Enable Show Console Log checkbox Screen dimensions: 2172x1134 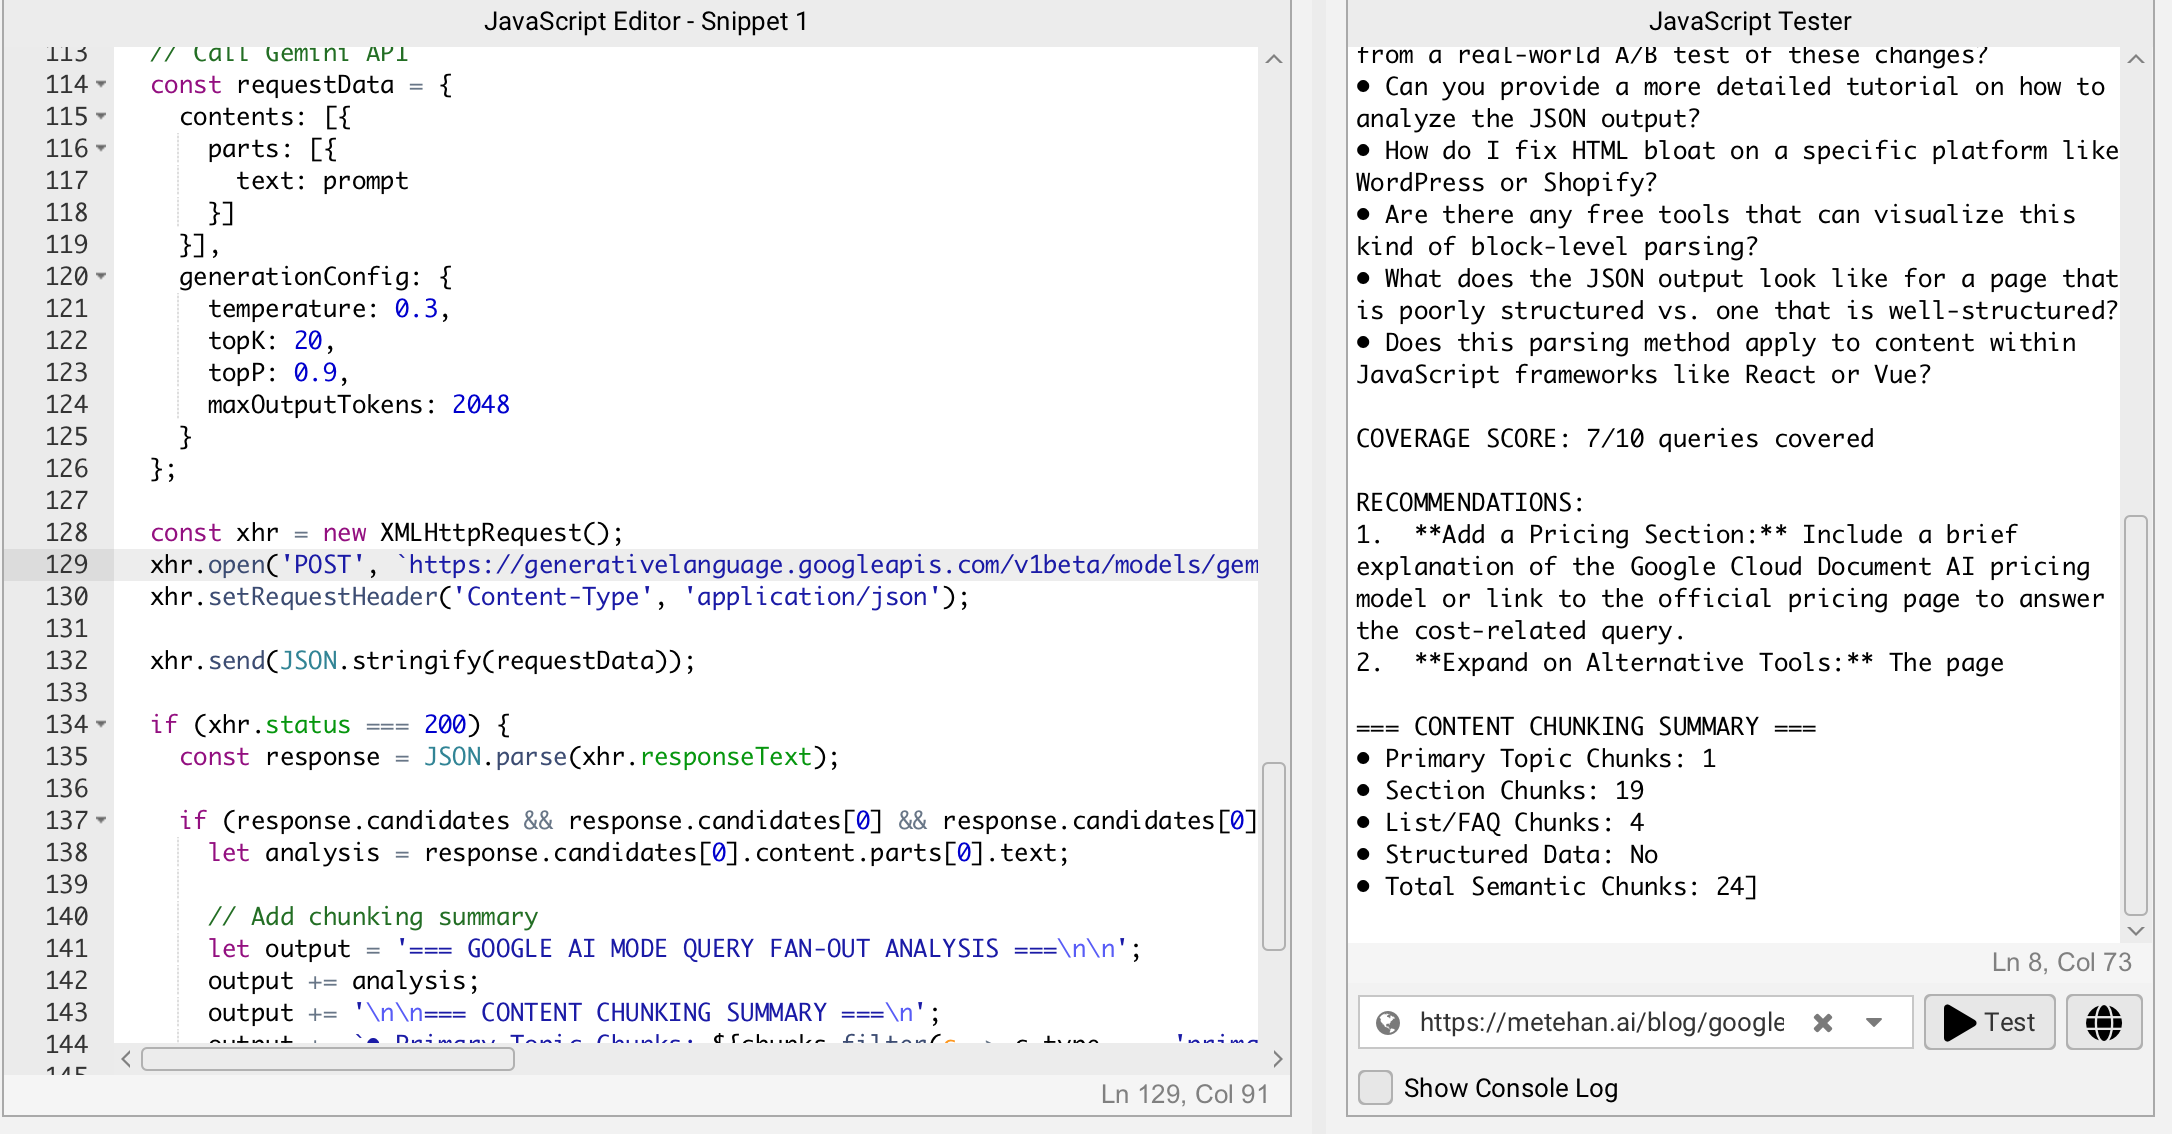(1376, 1088)
